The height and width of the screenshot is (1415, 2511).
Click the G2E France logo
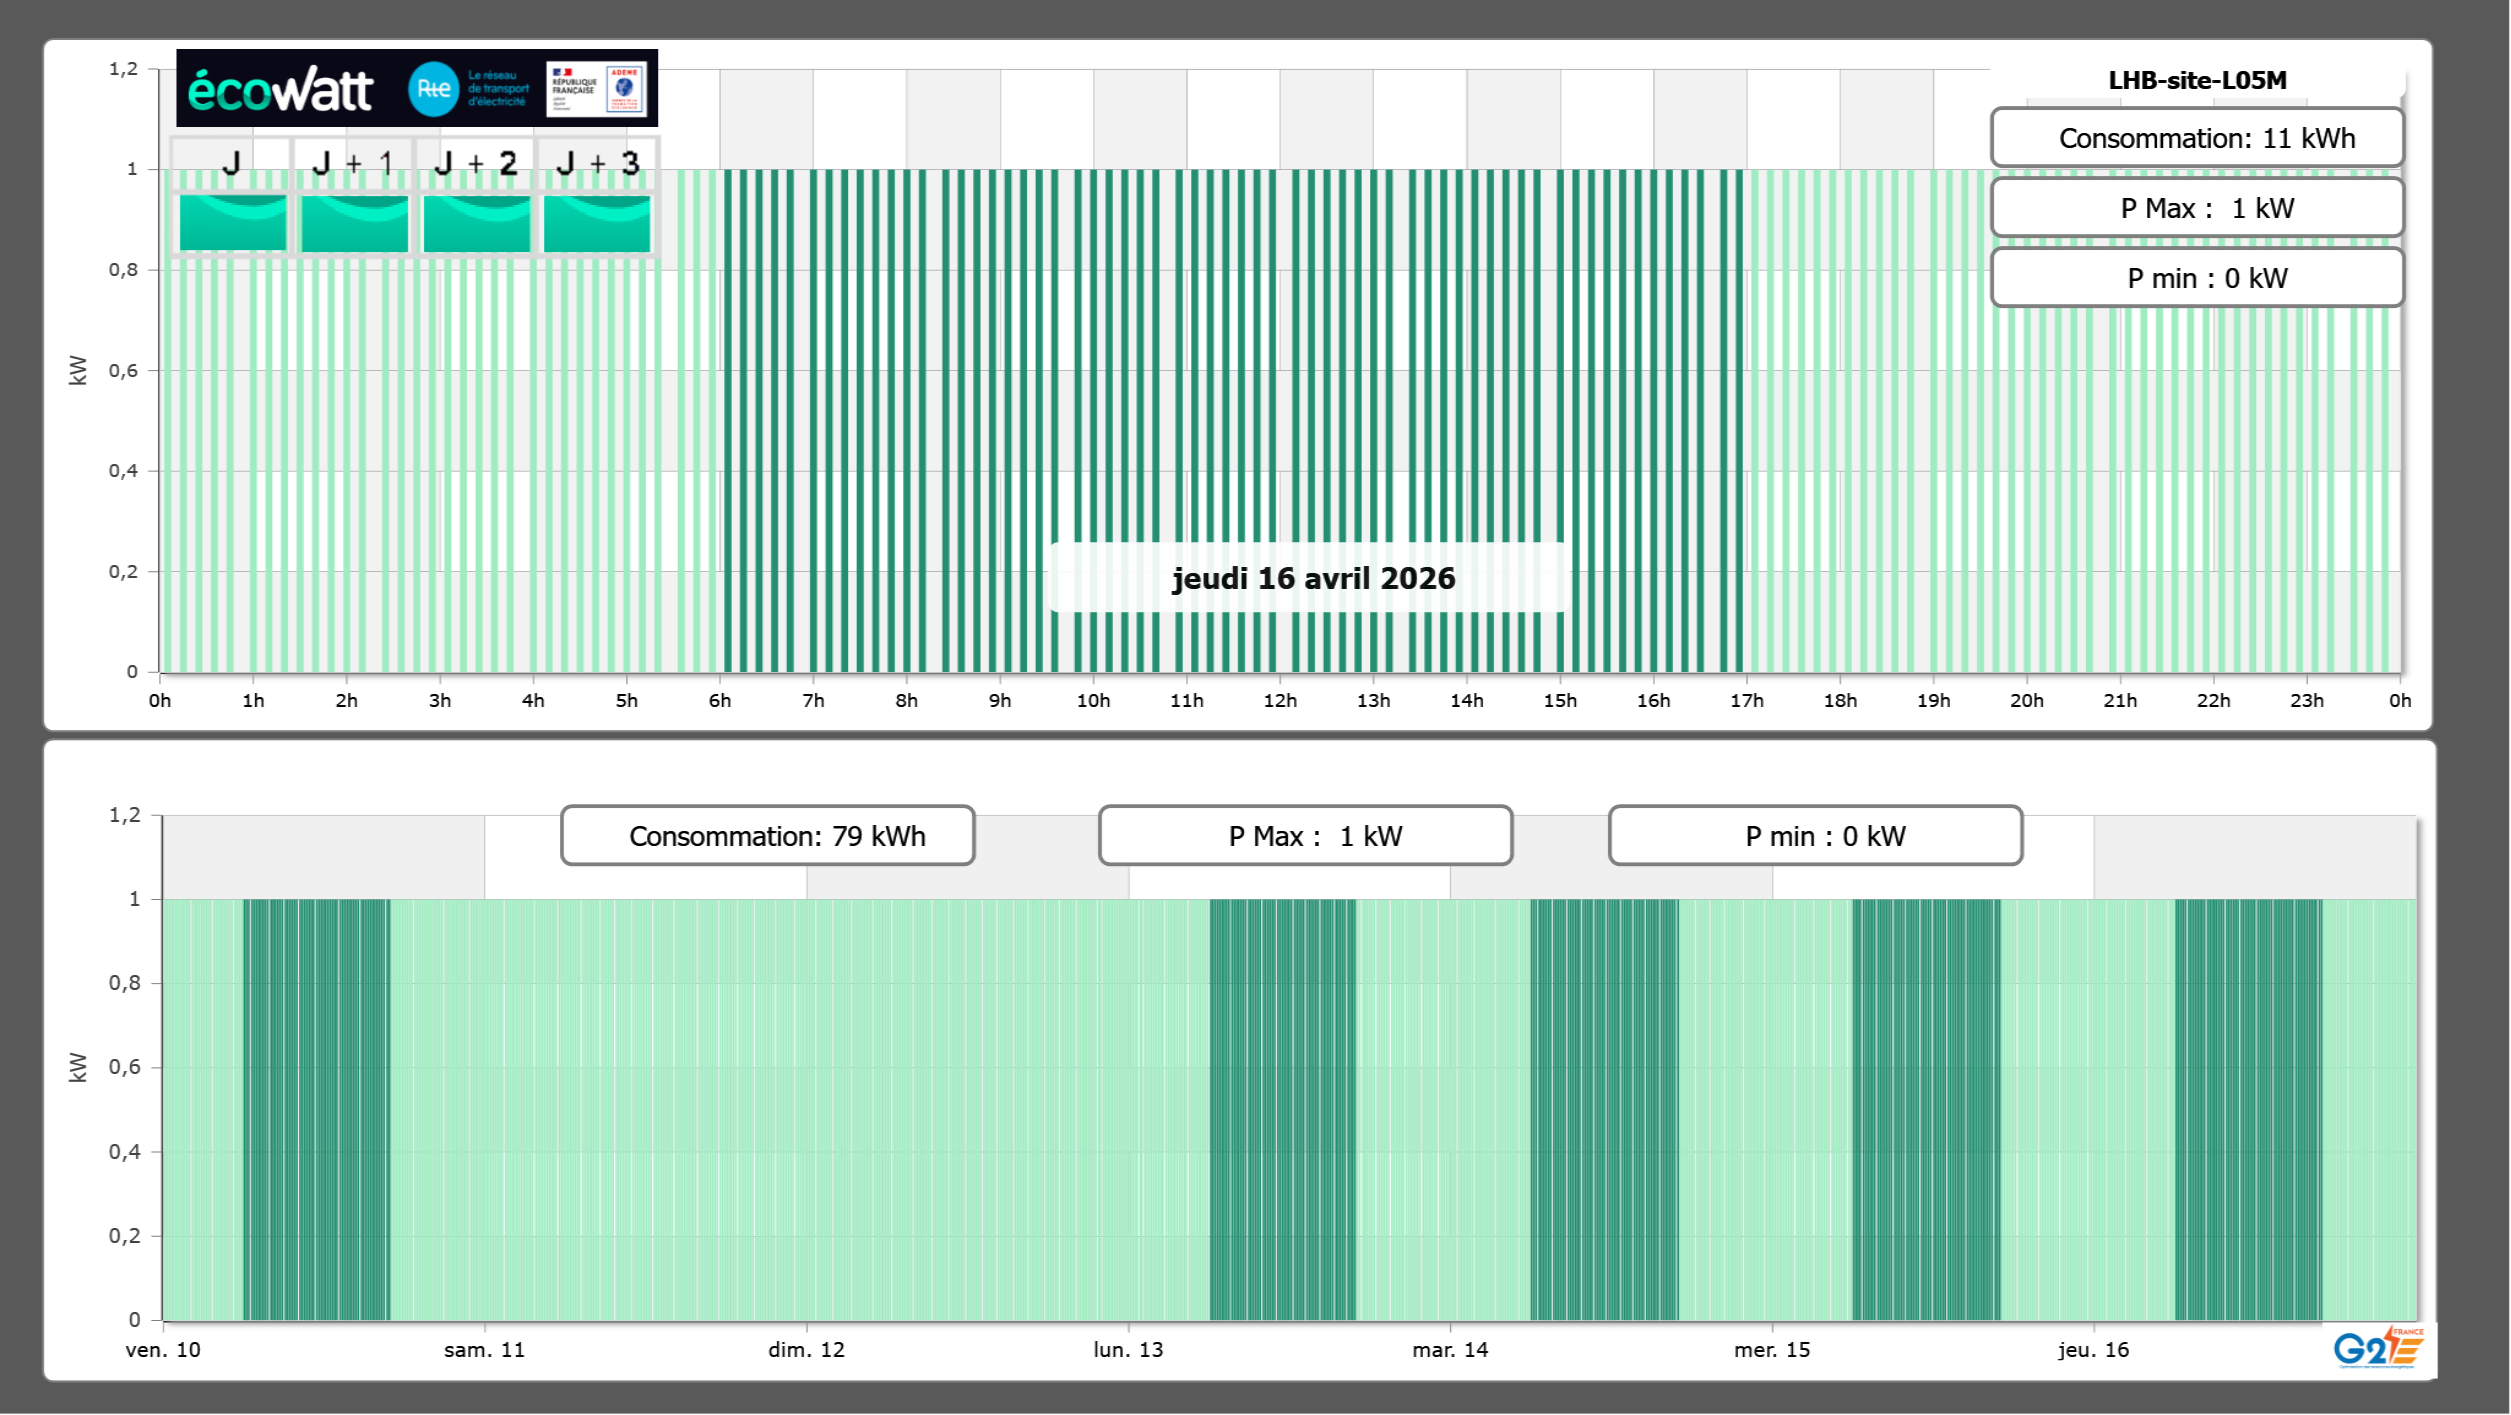2378,1348
